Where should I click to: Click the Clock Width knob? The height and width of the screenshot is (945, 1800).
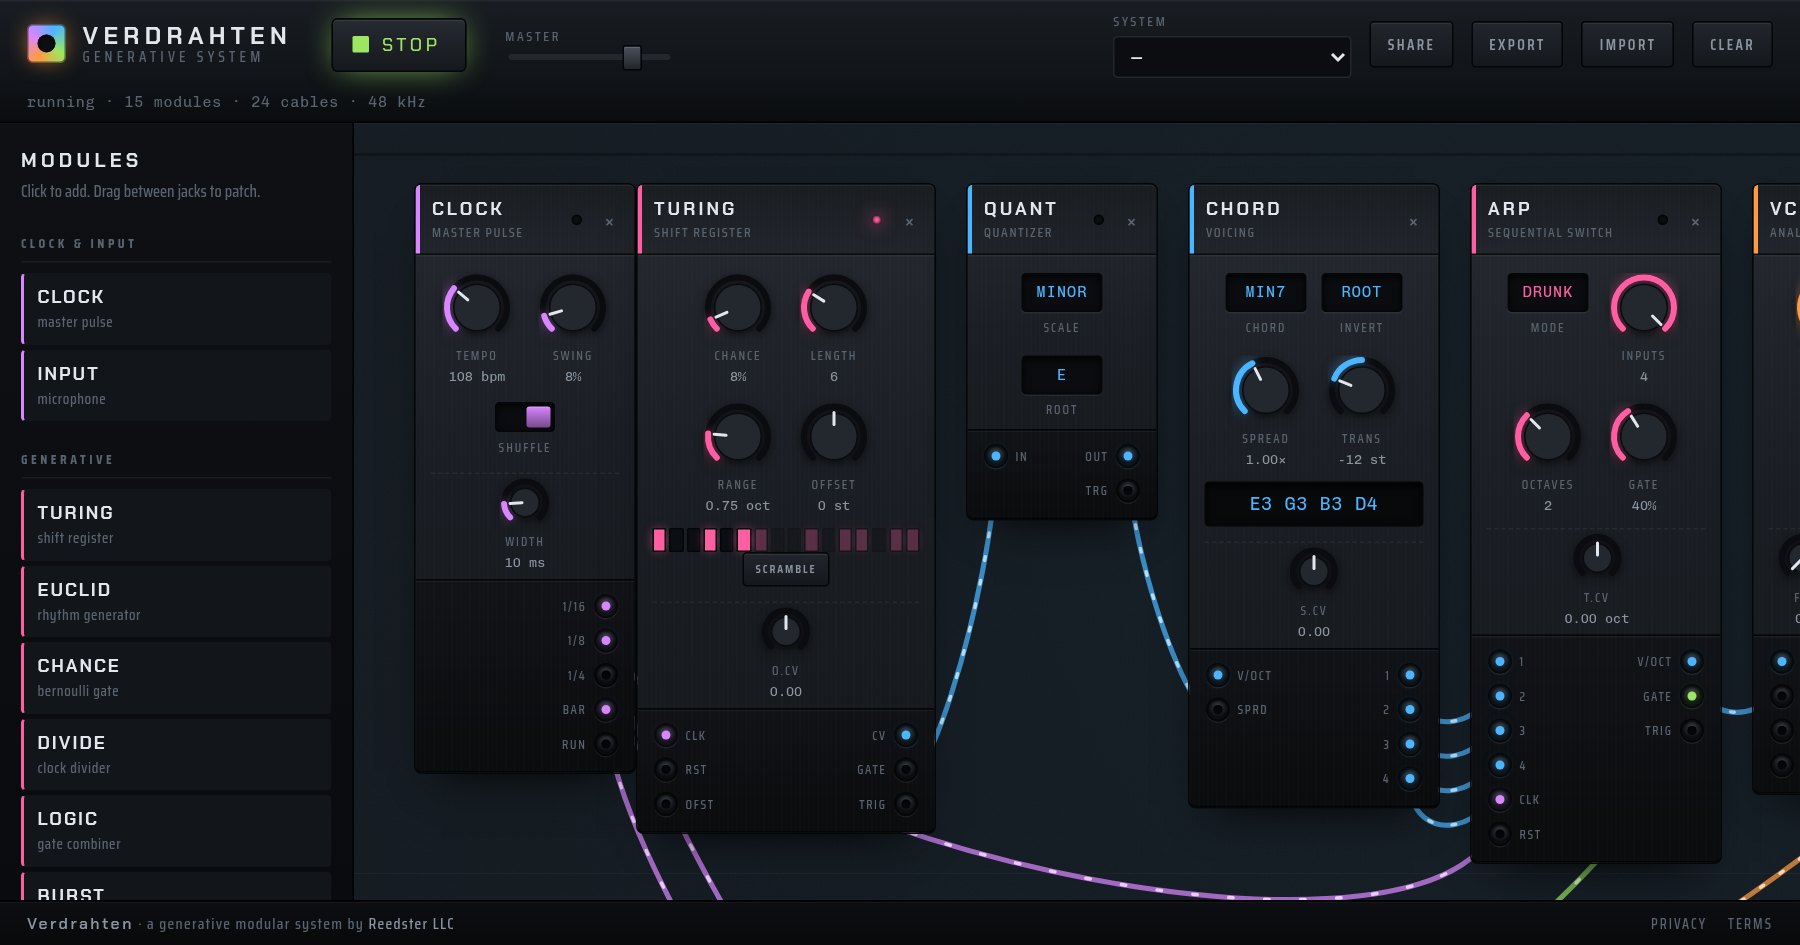pyautogui.click(x=524, y=503)
